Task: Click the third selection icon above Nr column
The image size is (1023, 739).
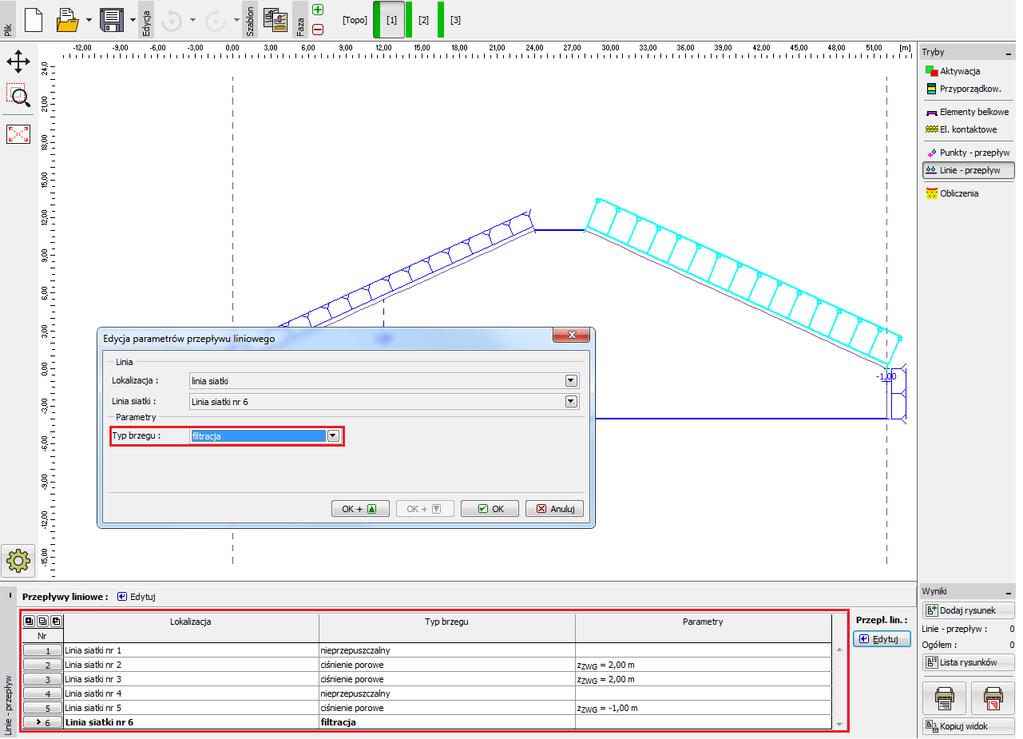Action: point(56,621)
